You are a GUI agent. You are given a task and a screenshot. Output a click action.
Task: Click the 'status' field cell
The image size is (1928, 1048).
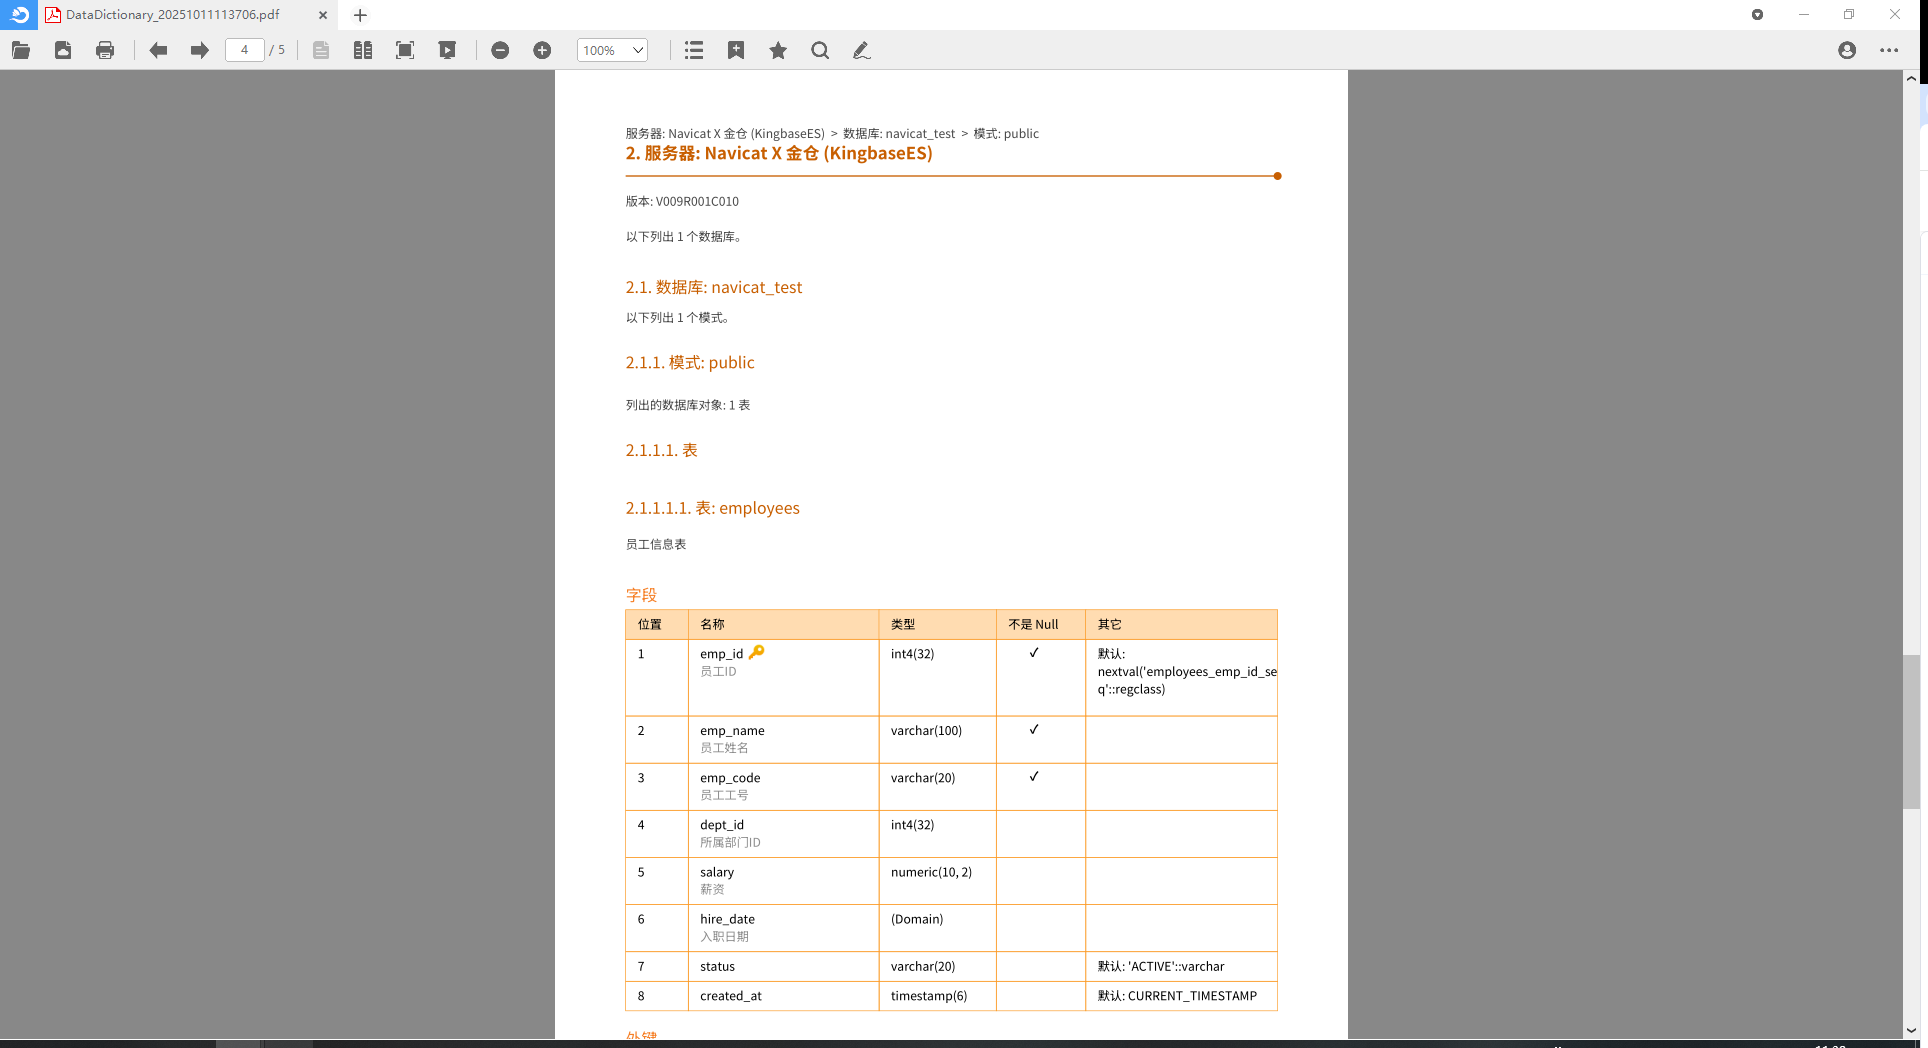point(783,966)
